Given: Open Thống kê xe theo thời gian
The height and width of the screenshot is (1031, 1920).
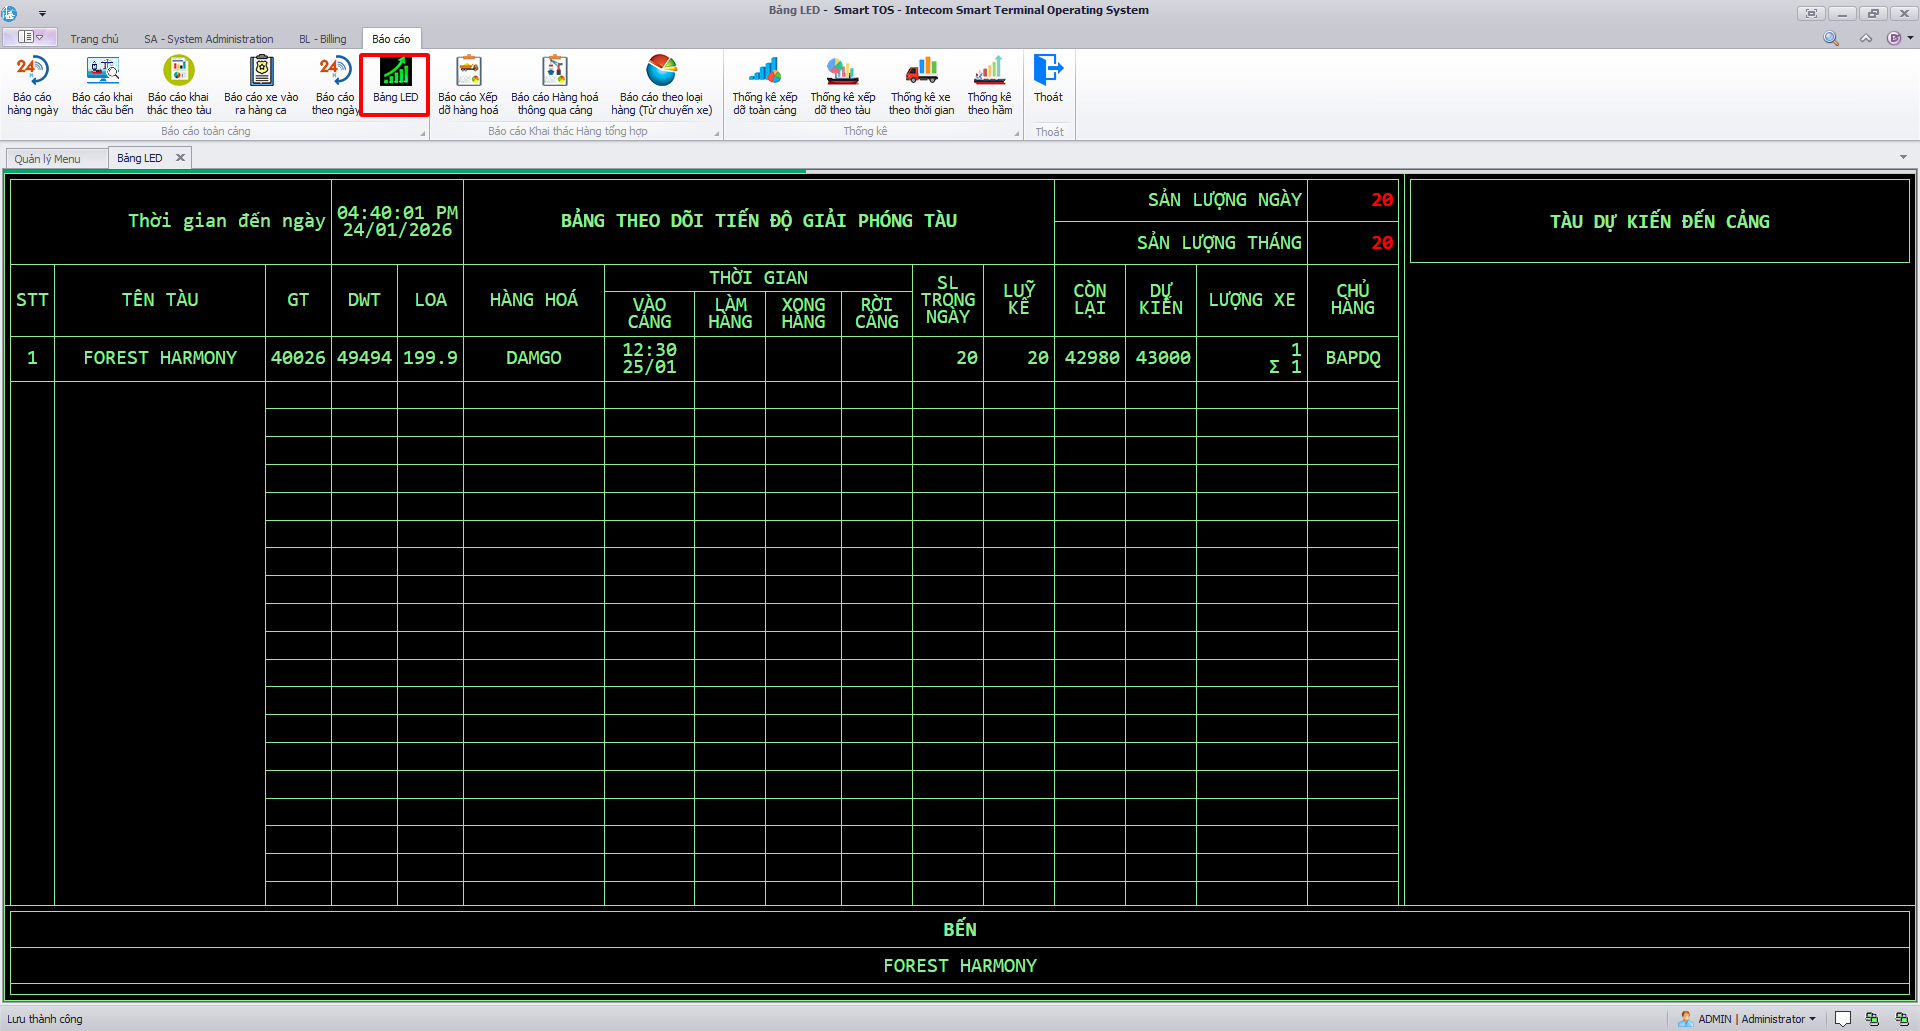Looking at the screenshot, I should click(x=921, y=85).
